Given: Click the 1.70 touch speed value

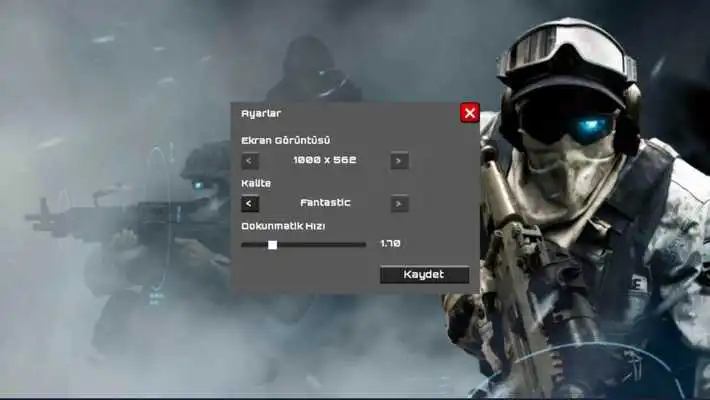Looking at the screenshot, I should (x=390, y=244).
